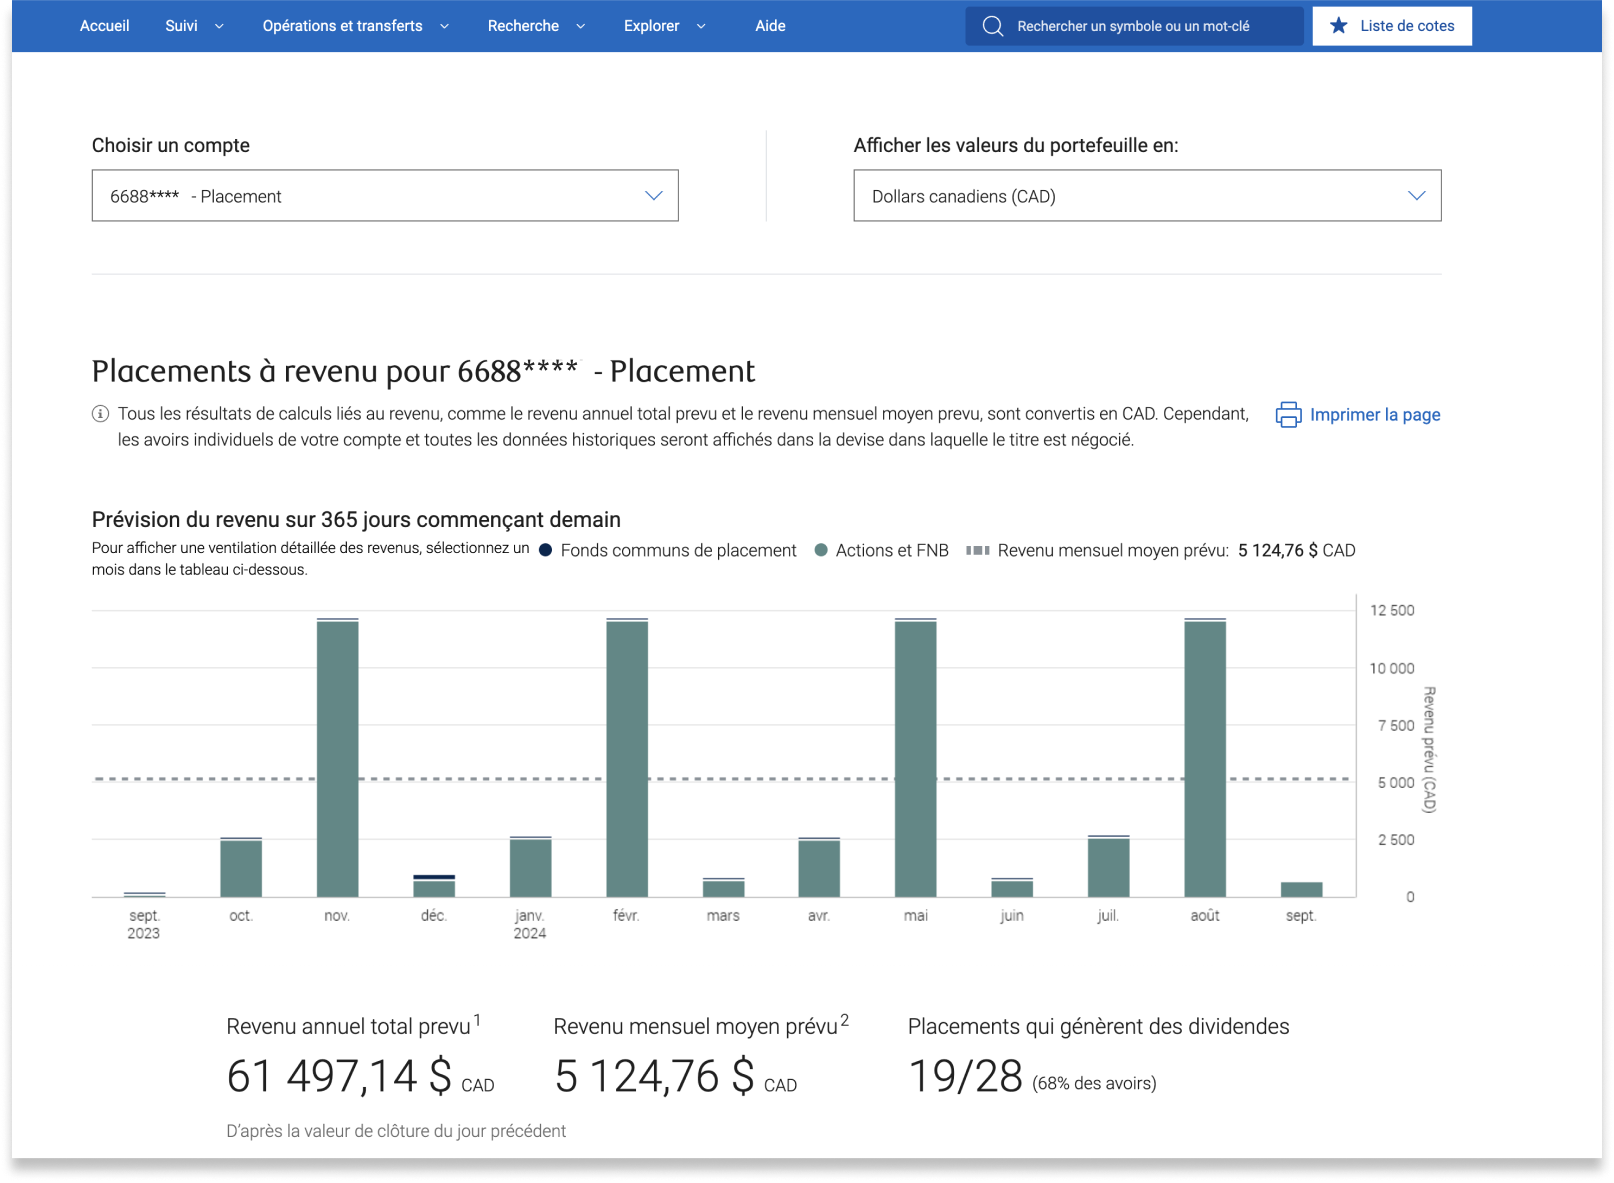Select the févr. bar in the chart
Image resolution: width=1614 pixels, height=1183 pixels.
[627, 757]
